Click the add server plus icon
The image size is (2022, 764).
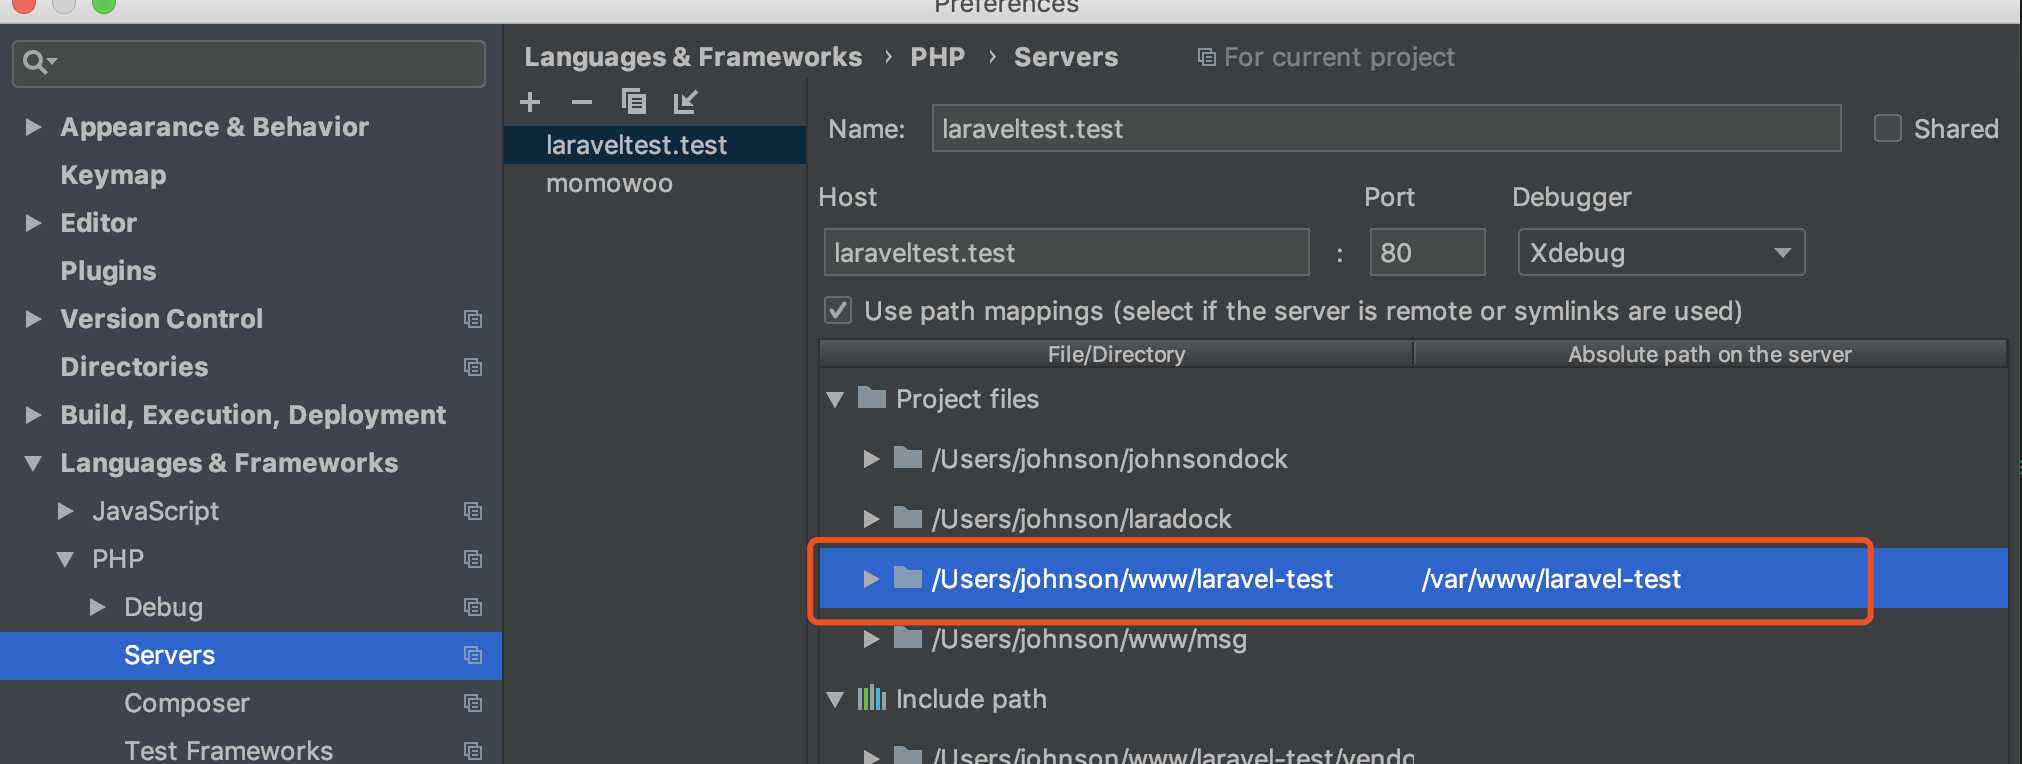(530, 102)
